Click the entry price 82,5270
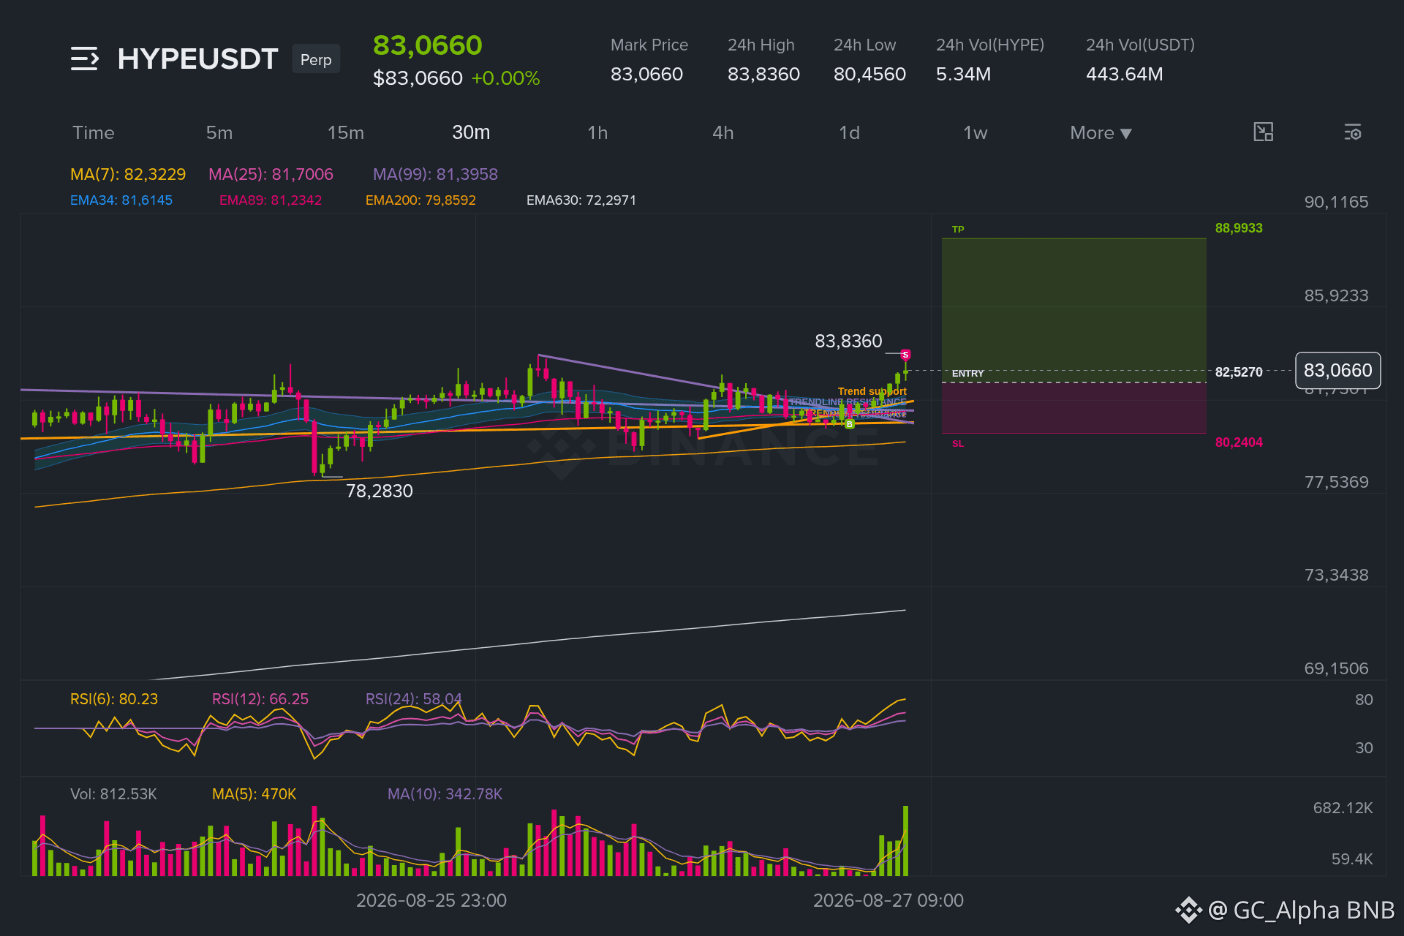 (x=1239, y=372)
